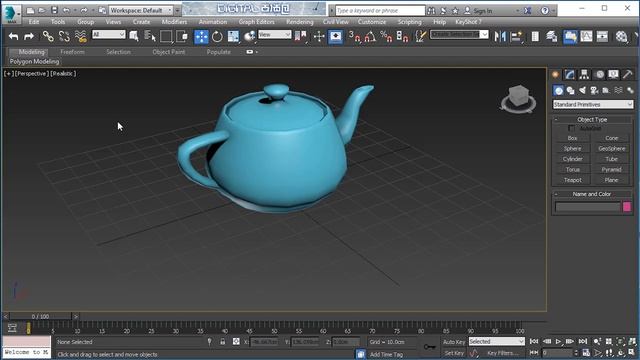
Task: Switch to the Utilities hammer tab
Action: click(628, 74)
